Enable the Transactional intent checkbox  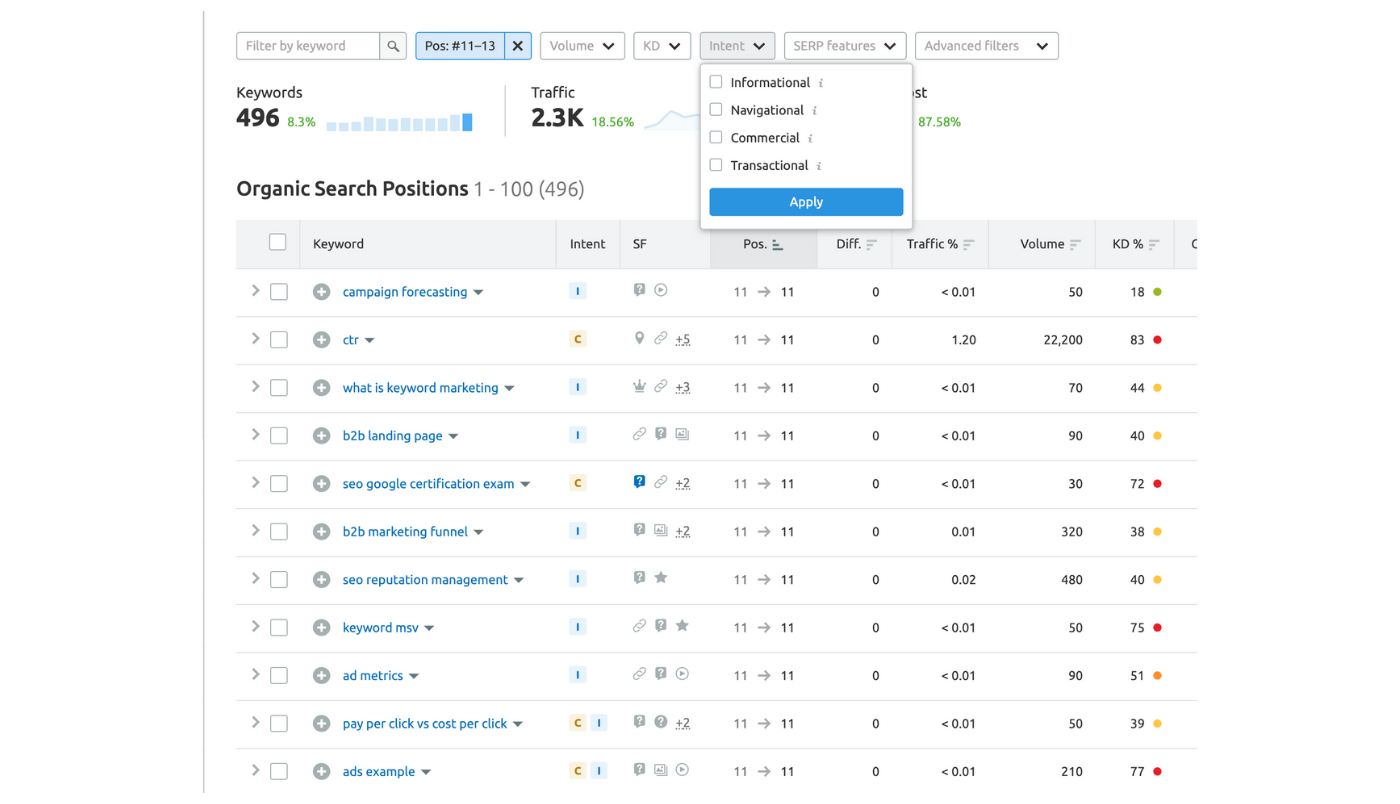(716, 165)
